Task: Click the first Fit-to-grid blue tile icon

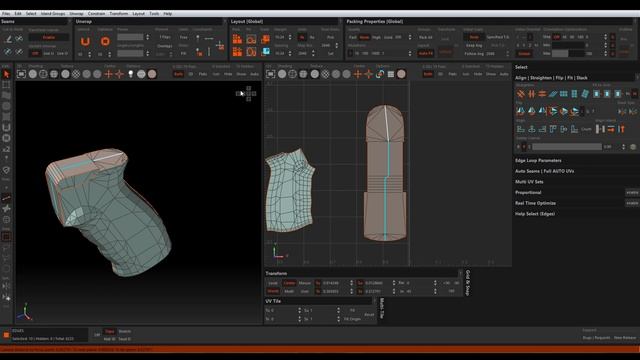Action: 596,94
